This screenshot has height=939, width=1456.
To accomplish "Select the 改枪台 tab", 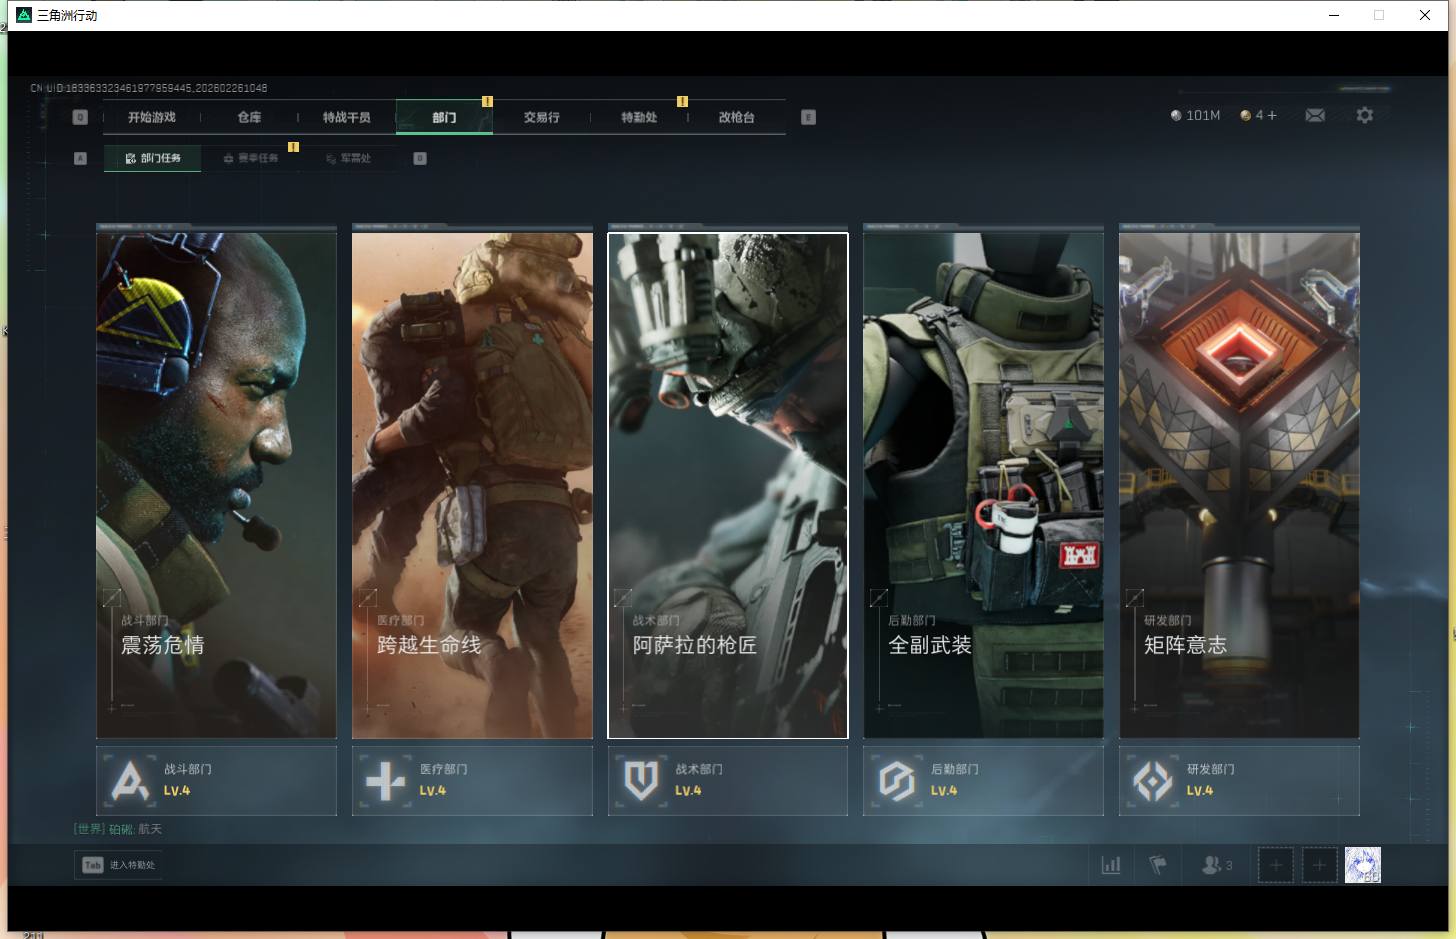I will point(736,117).
